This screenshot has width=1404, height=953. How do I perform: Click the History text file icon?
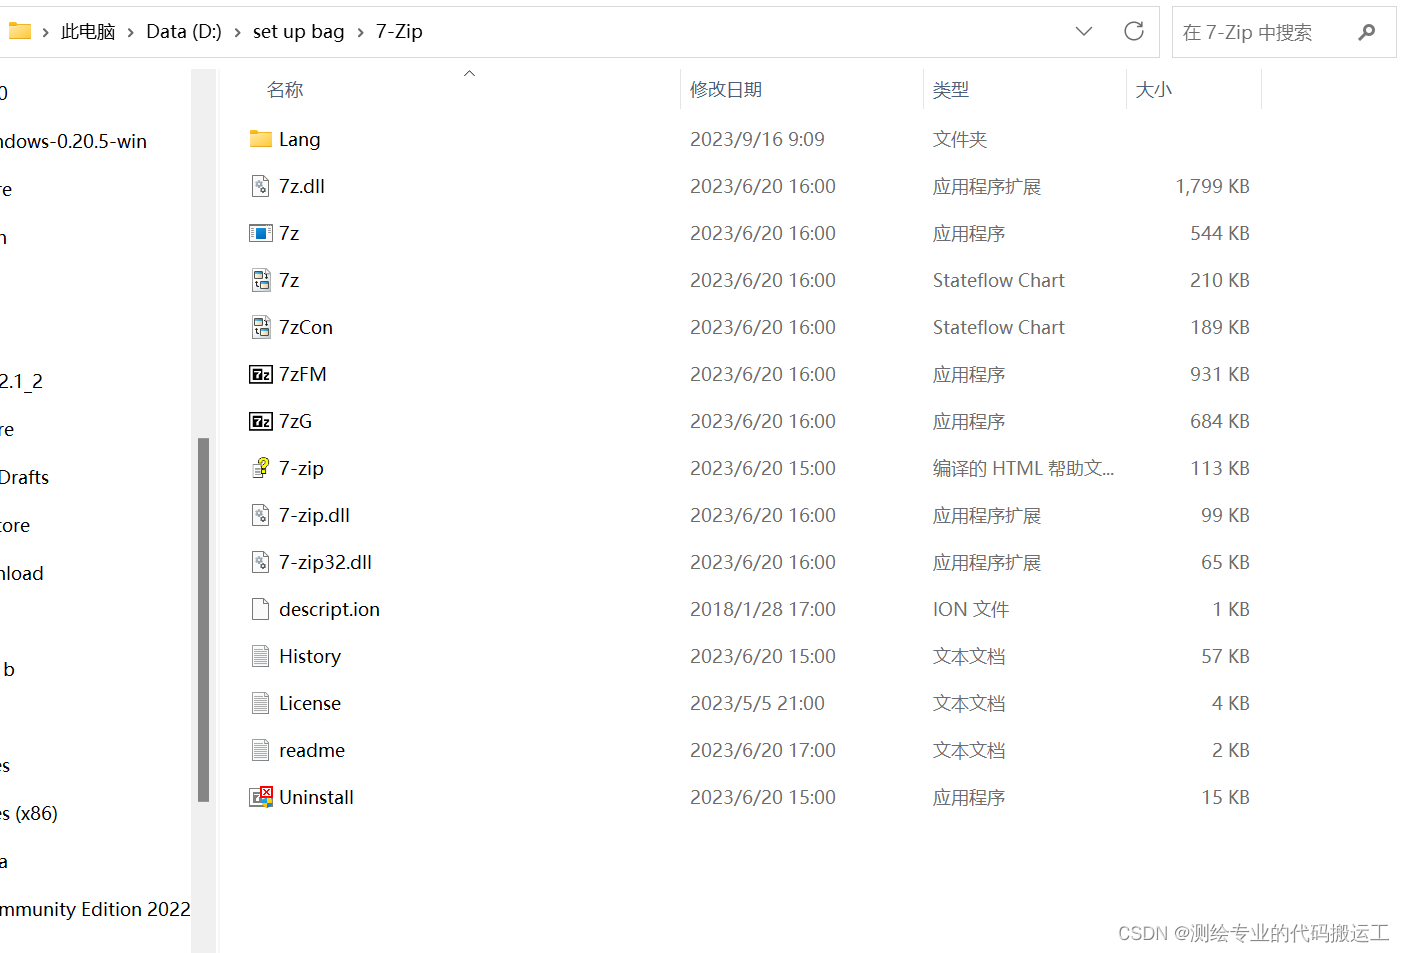[260, 656]
